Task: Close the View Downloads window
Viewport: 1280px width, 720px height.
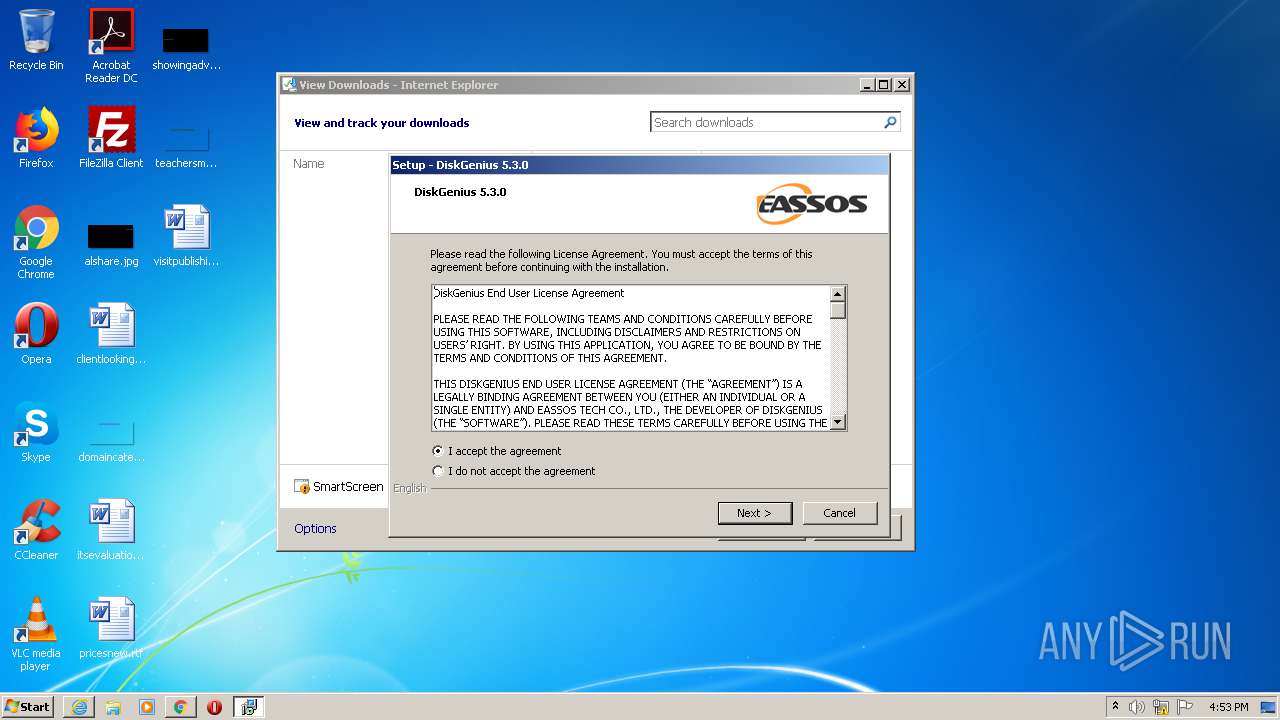Action: [901, 85]
